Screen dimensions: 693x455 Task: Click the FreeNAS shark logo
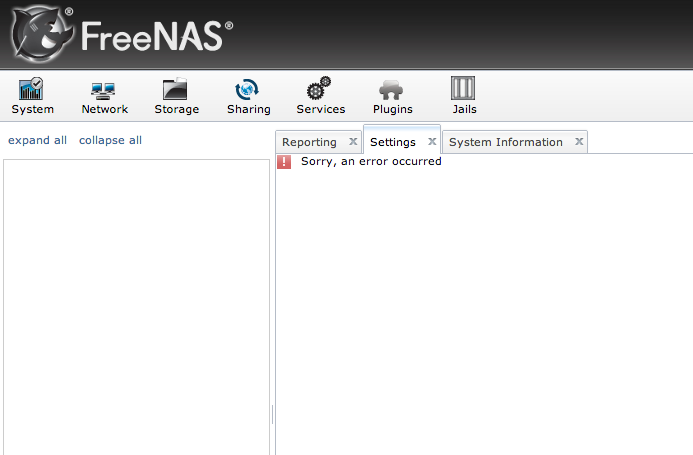click(42, 34)
